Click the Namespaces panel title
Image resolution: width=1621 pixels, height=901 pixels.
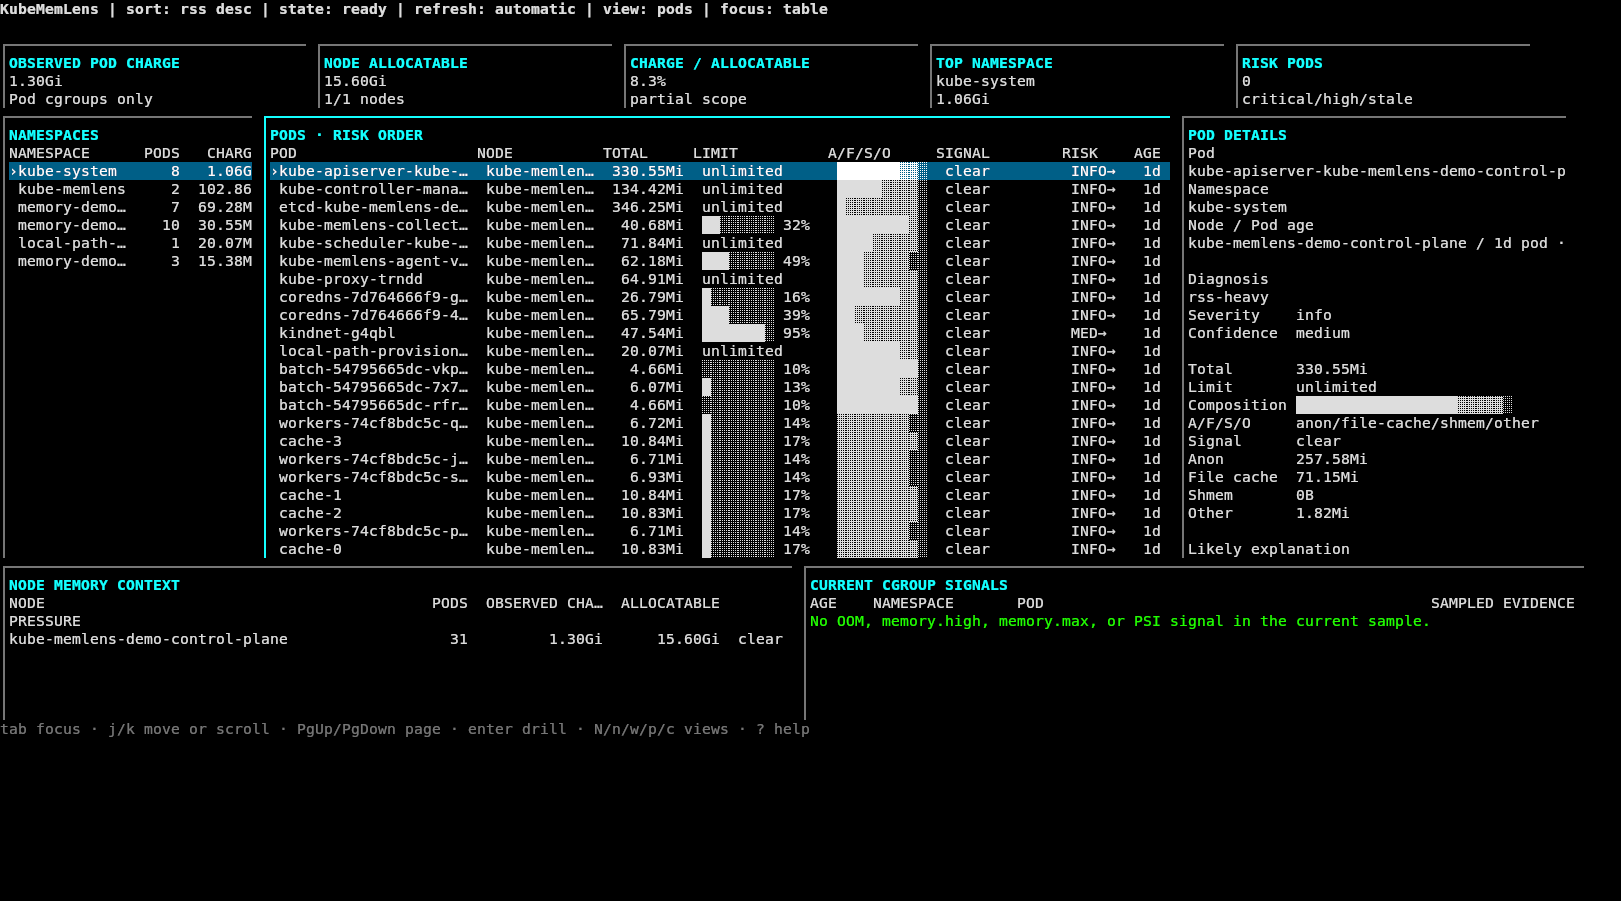(54, 135)
